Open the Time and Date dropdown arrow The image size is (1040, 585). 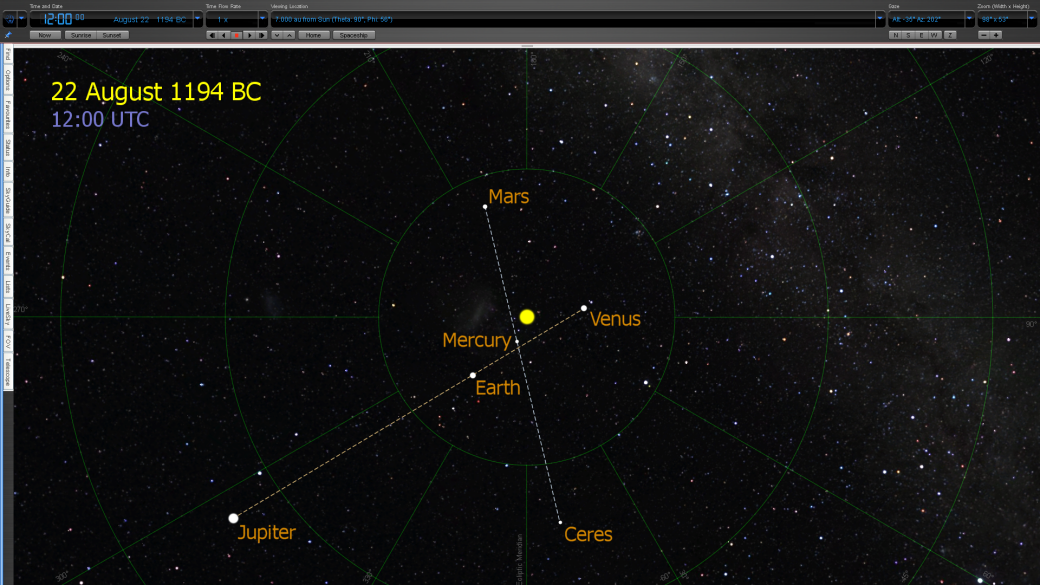point(197,19)
